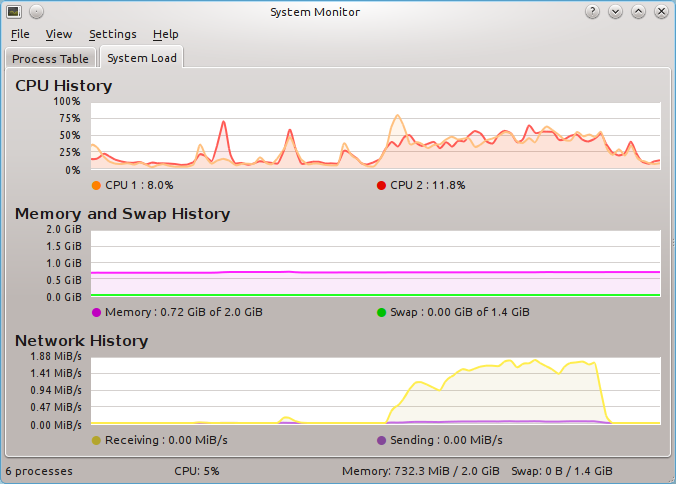Screen dimensions: 676x484
Task: Maximize the System Monitor window
Action: click(x=638, y=12)
